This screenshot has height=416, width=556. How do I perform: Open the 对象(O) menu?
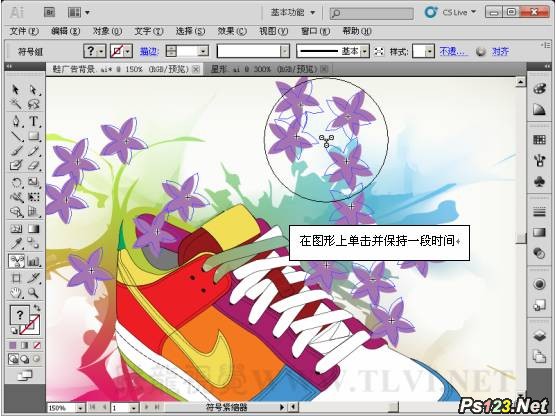107,32
